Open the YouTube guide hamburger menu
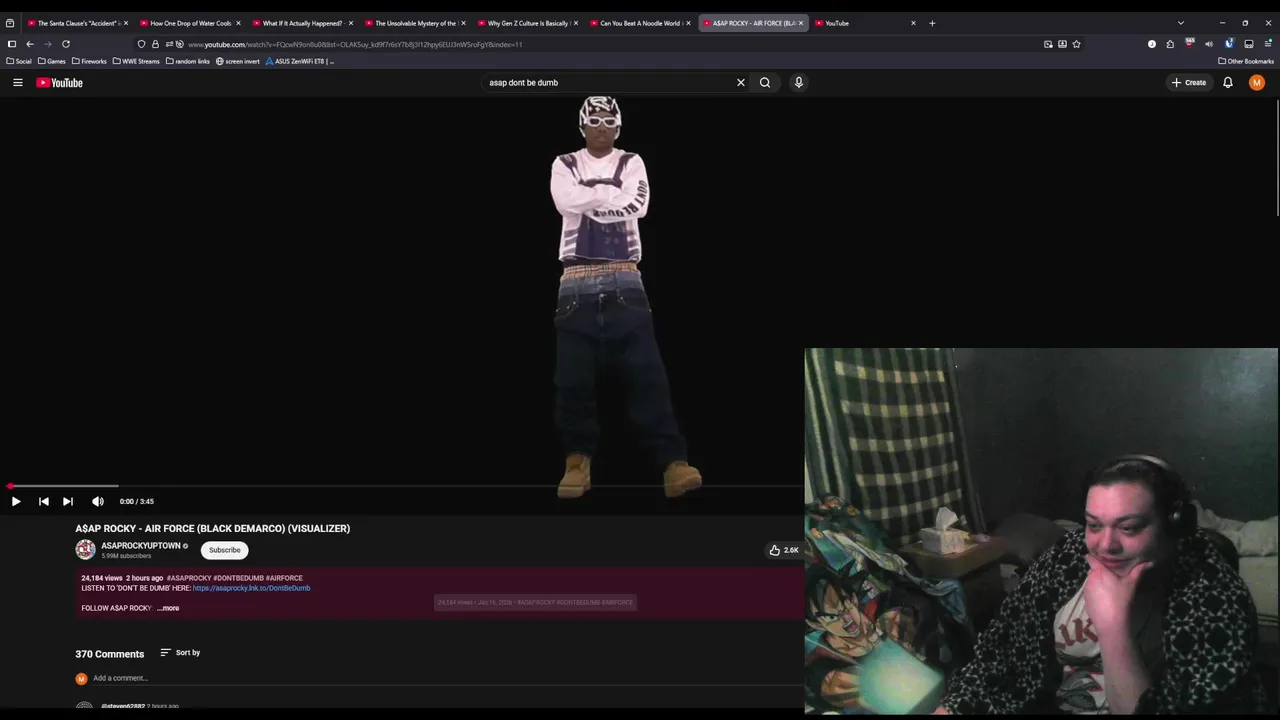1280x720 pixels. (x=17, y=83)
